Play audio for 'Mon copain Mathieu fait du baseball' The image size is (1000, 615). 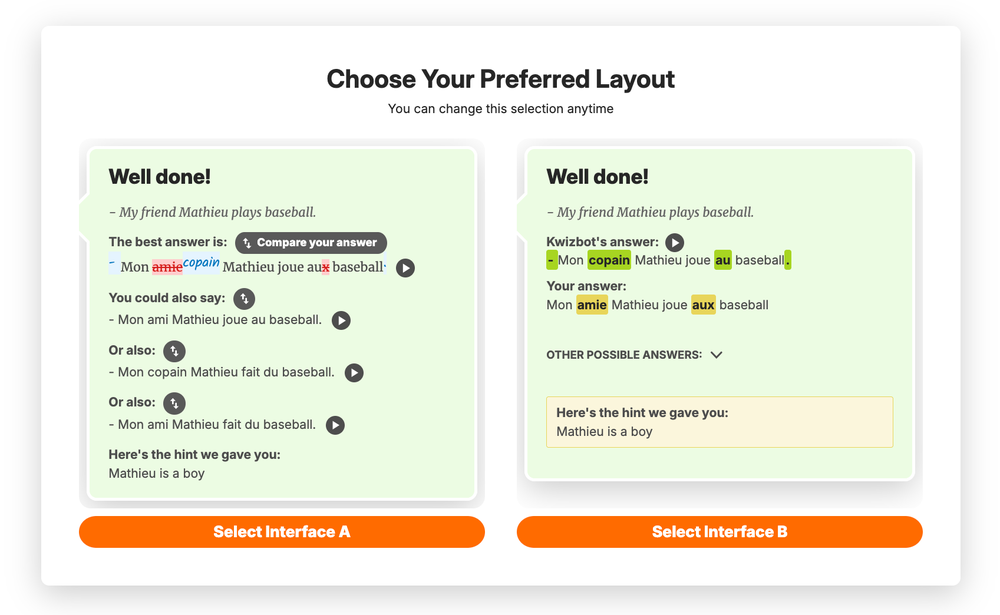[354, 372]
